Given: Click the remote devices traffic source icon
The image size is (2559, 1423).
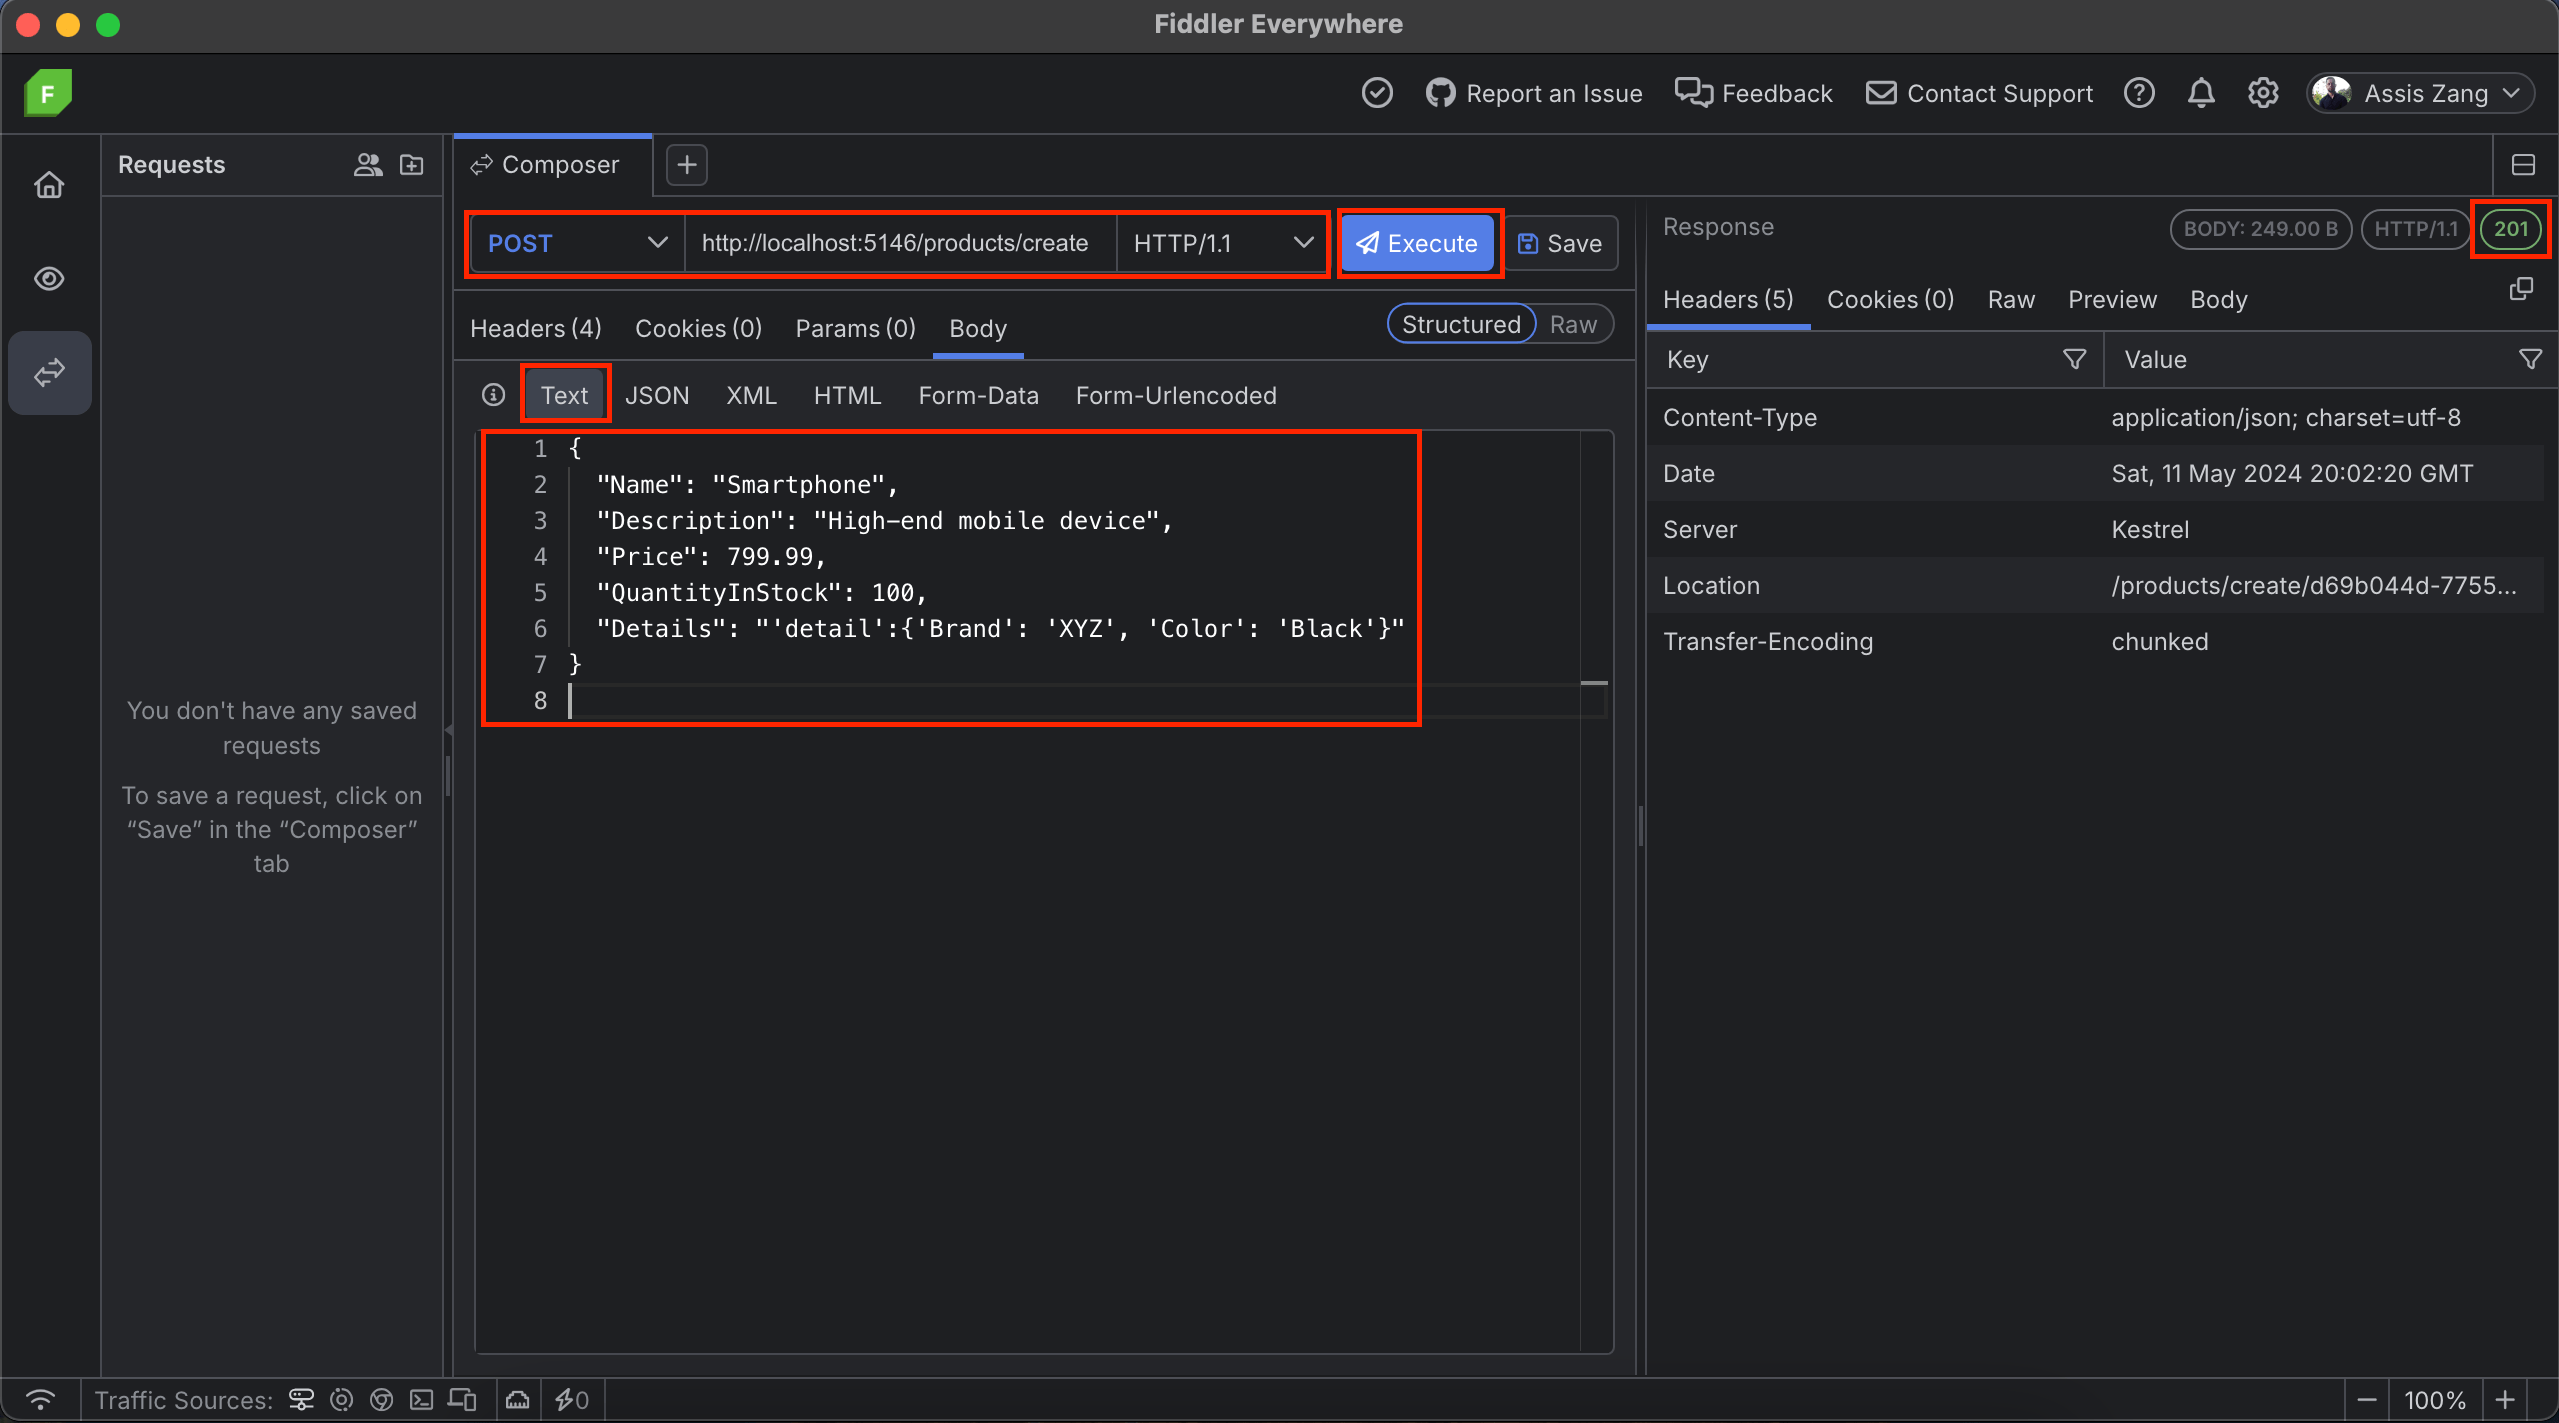Looking at the screenshot, I should click(462, 1400).
